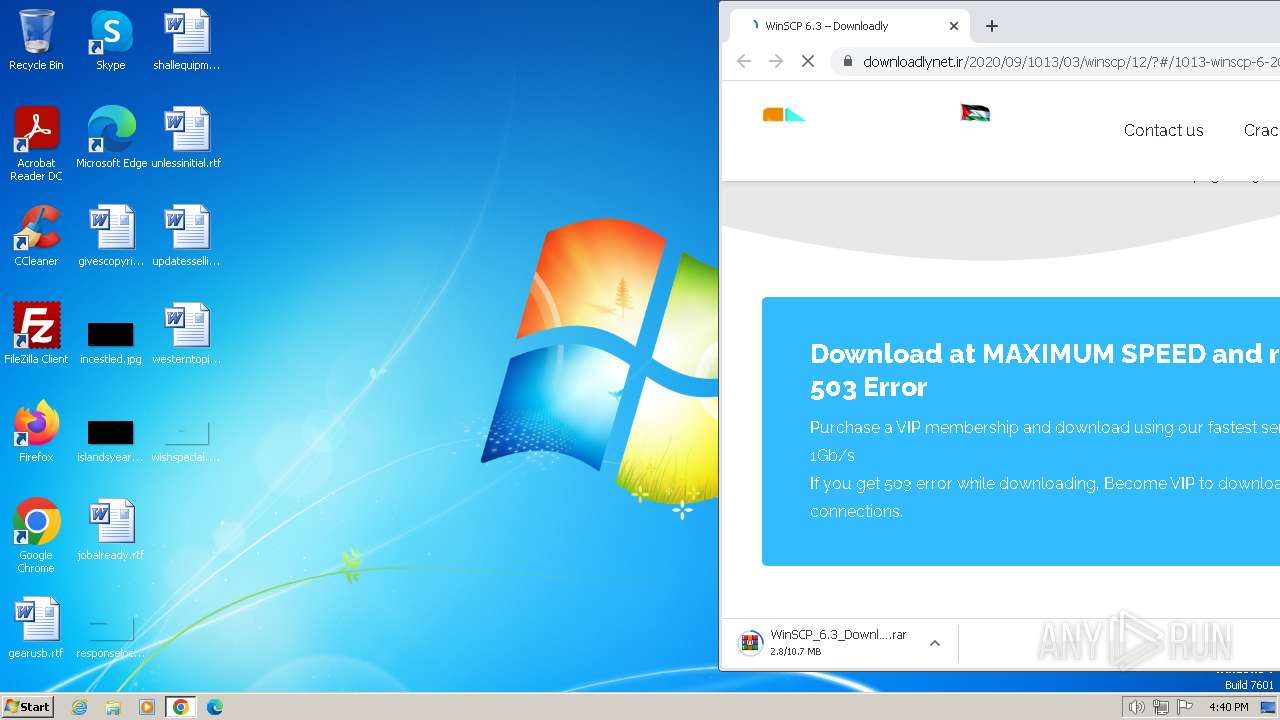Open Windows Media Player taskbar icon
The height and width of the screenshot is (720, 1280).
(147, 707)
